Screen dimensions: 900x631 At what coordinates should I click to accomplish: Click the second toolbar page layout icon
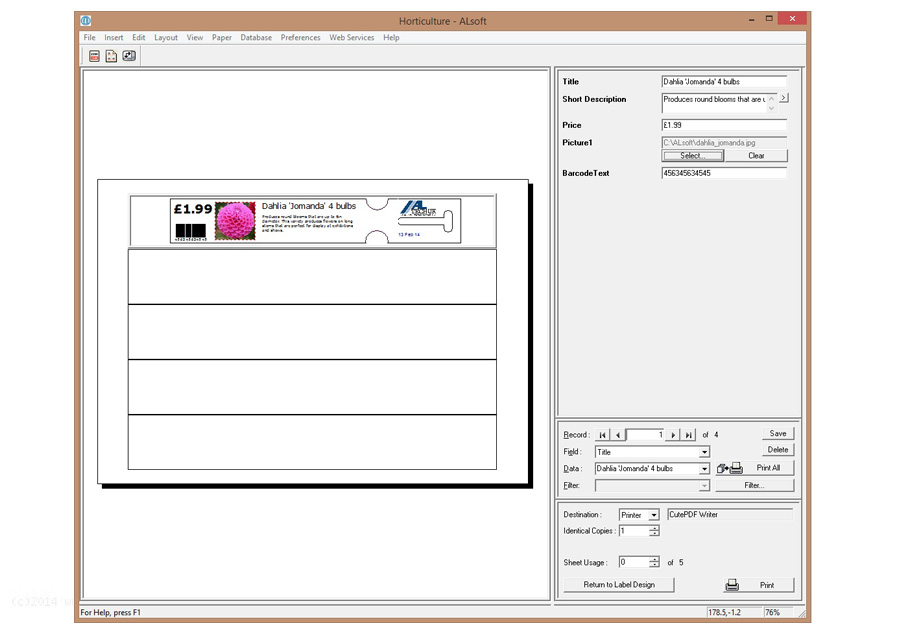[111, 56]
